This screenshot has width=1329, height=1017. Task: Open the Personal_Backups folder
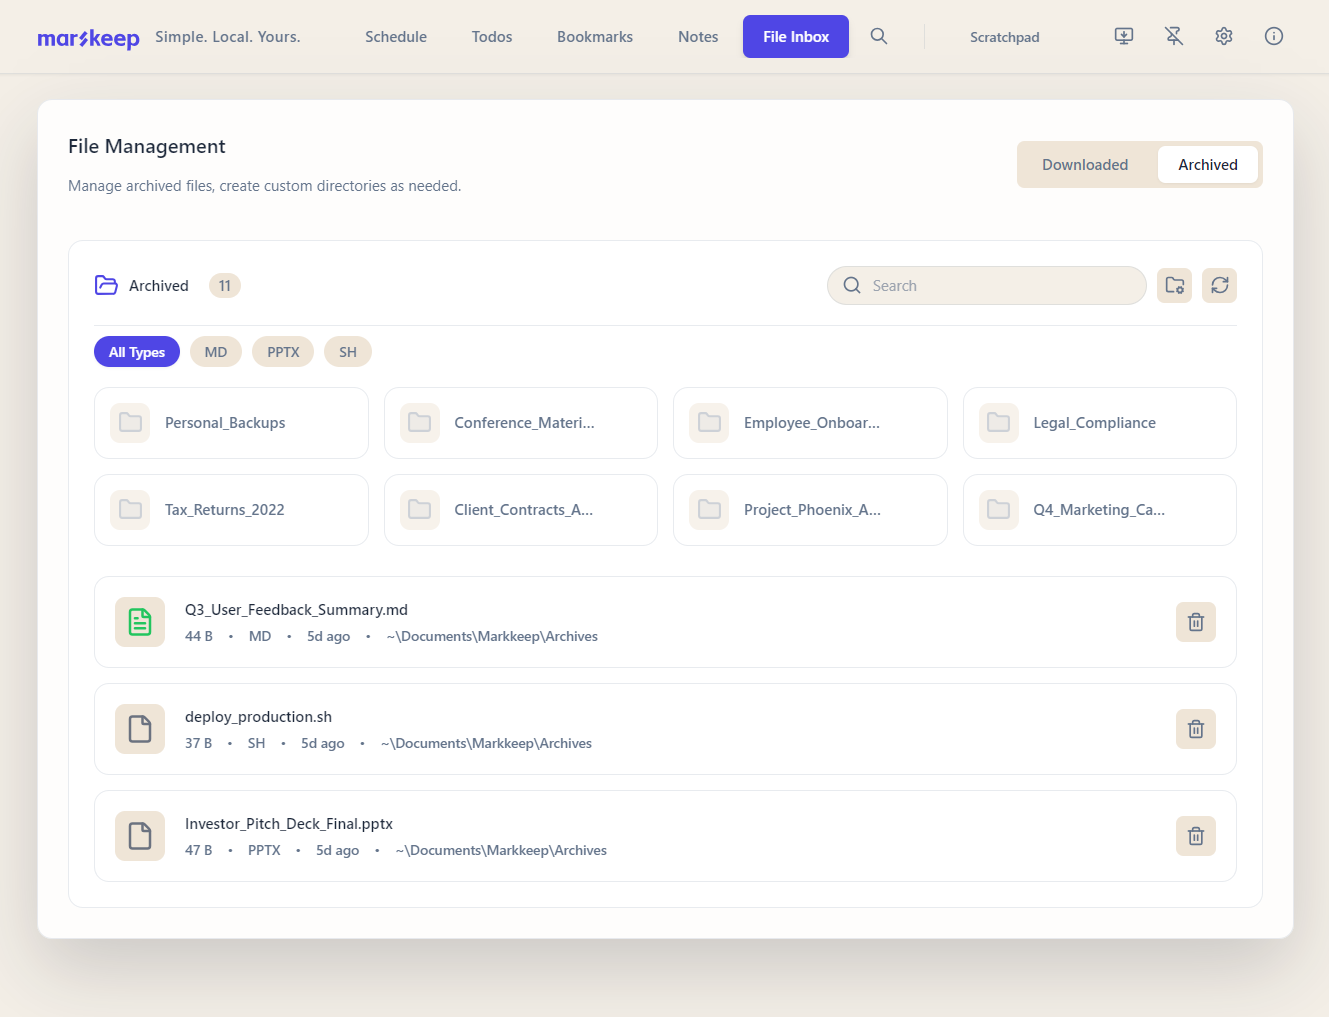coord(231,423)
